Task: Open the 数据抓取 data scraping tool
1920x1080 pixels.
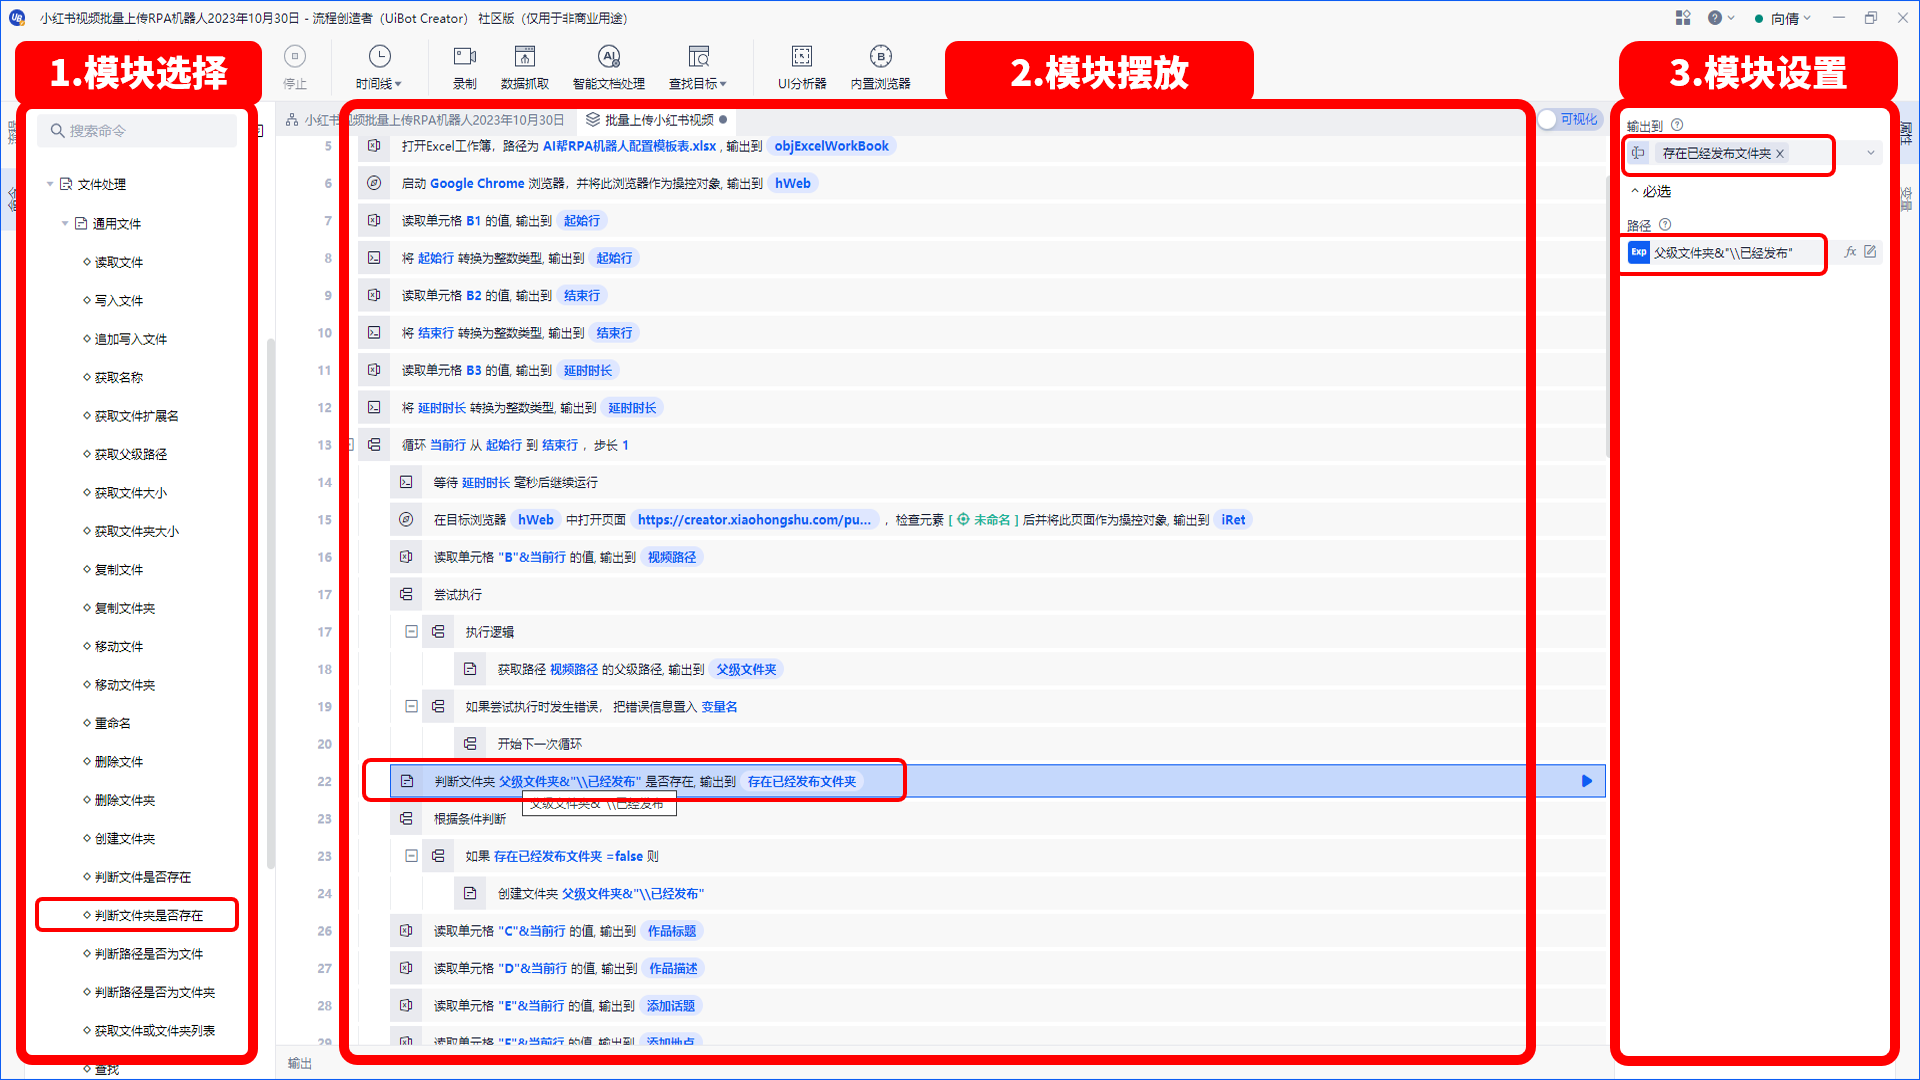Action: point(525,67)
